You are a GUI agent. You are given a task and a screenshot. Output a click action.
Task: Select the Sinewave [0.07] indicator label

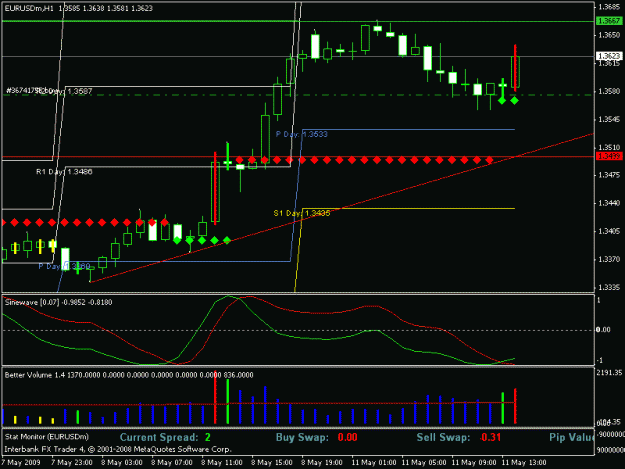tap(59, 302)
